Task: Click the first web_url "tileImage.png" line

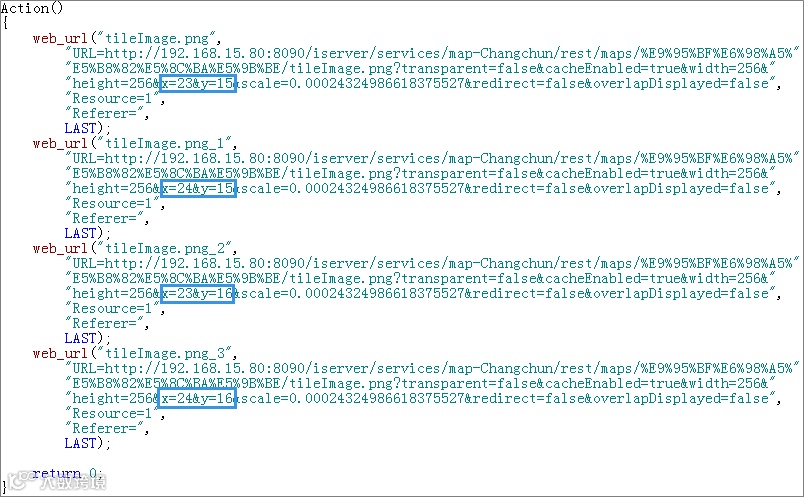Action: pos(127,38)
